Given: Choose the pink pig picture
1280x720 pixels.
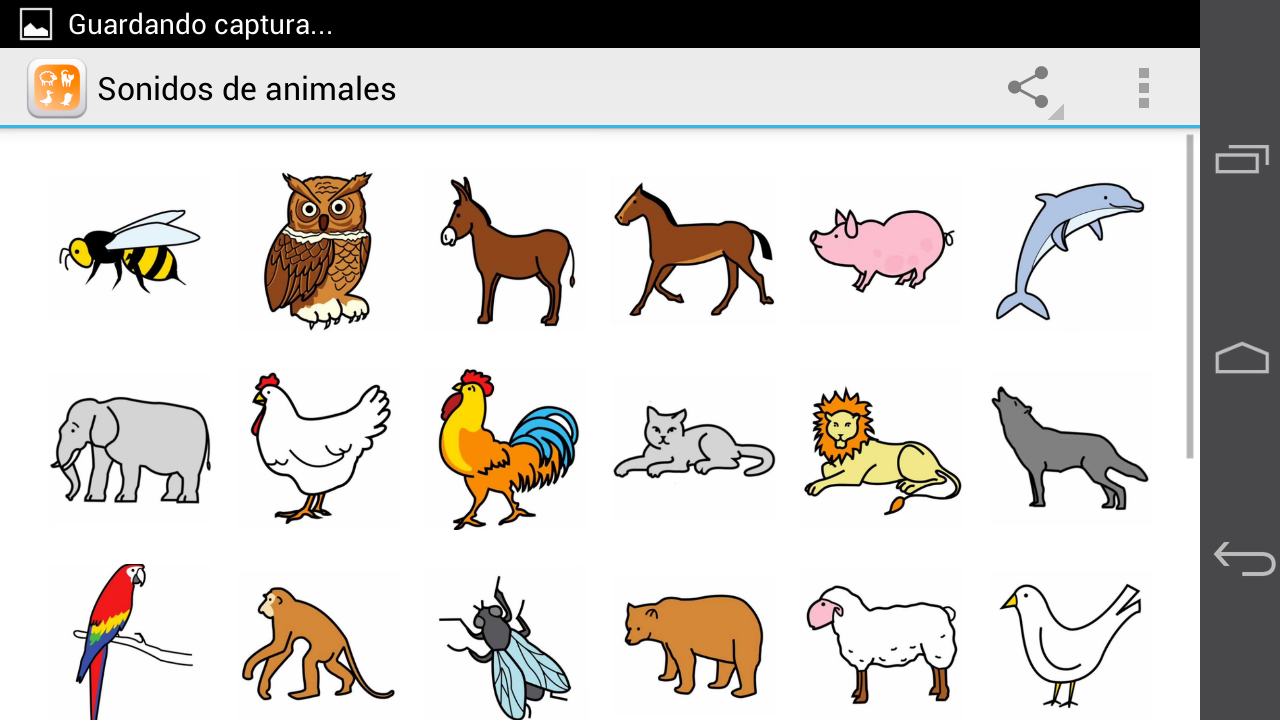Looking at the screenshot, I should coord(883,250).
